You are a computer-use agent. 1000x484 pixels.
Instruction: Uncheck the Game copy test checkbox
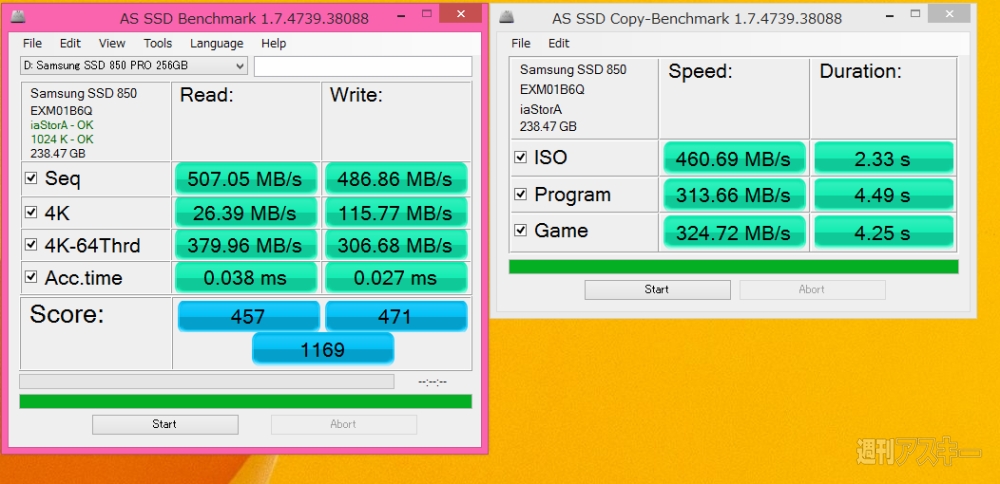pyautogui.click(x=520, y=230)
